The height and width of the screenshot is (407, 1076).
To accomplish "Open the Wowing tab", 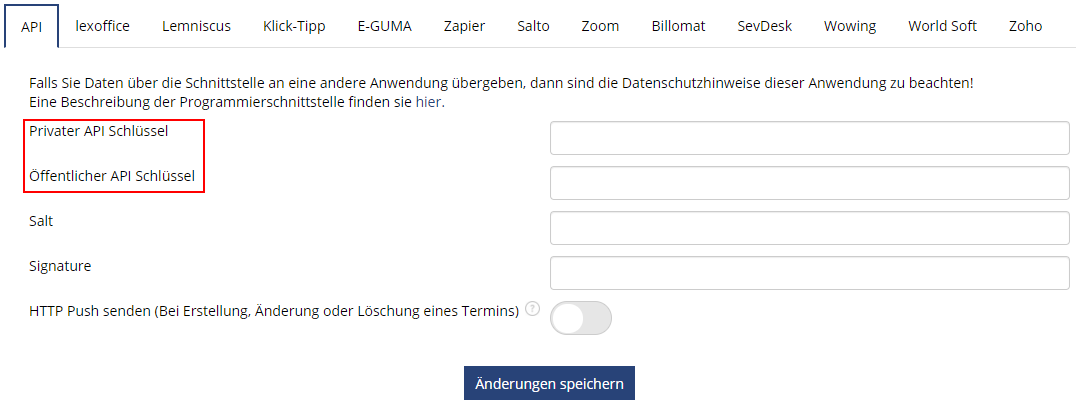I will tap(850, 26).
